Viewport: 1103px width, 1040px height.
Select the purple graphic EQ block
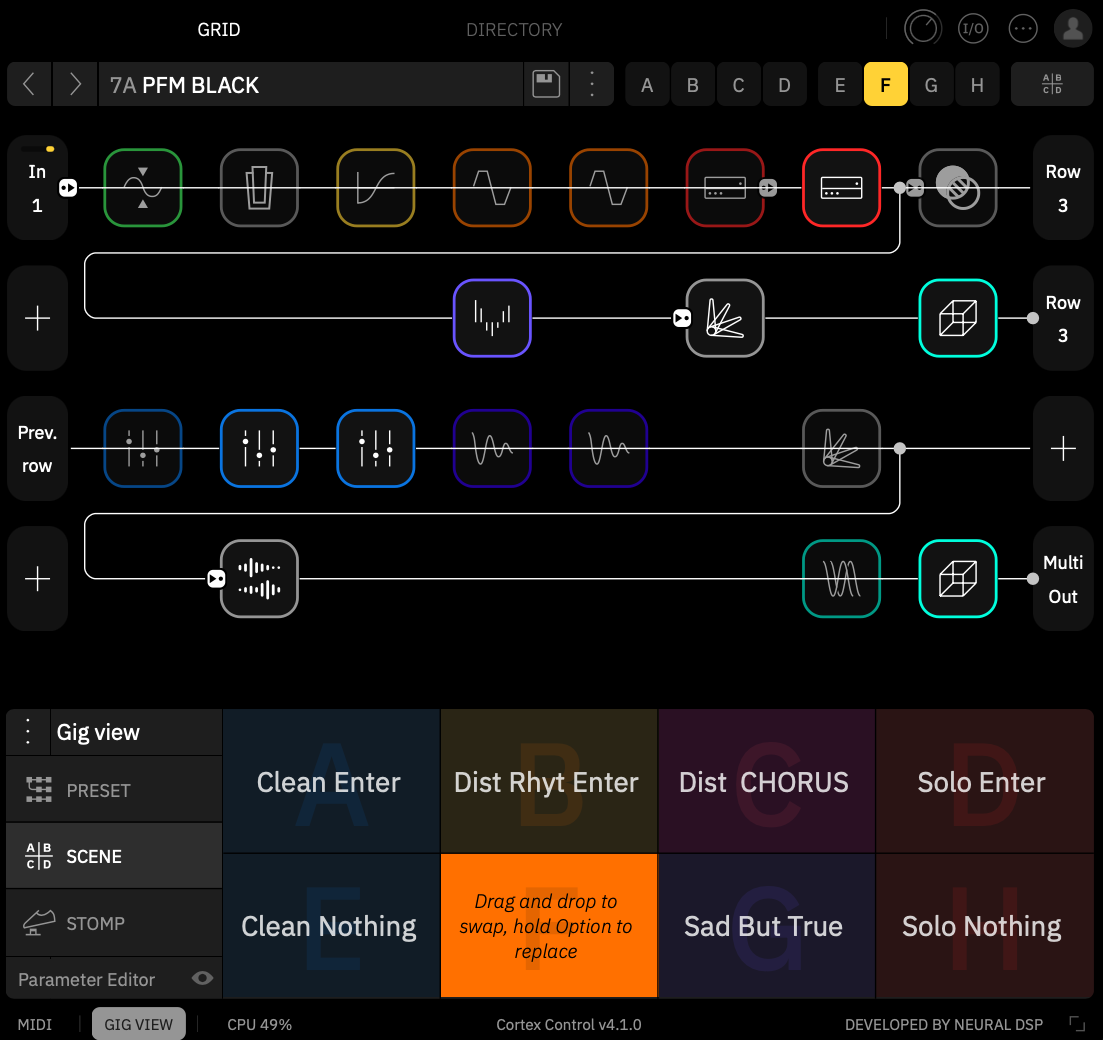[x=492, y=318]
